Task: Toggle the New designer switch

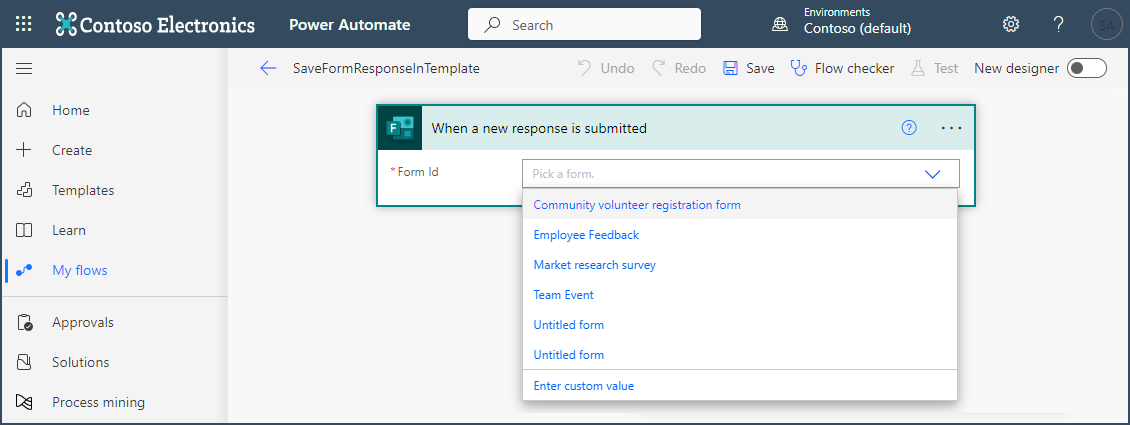Action: pos(1086,68)
